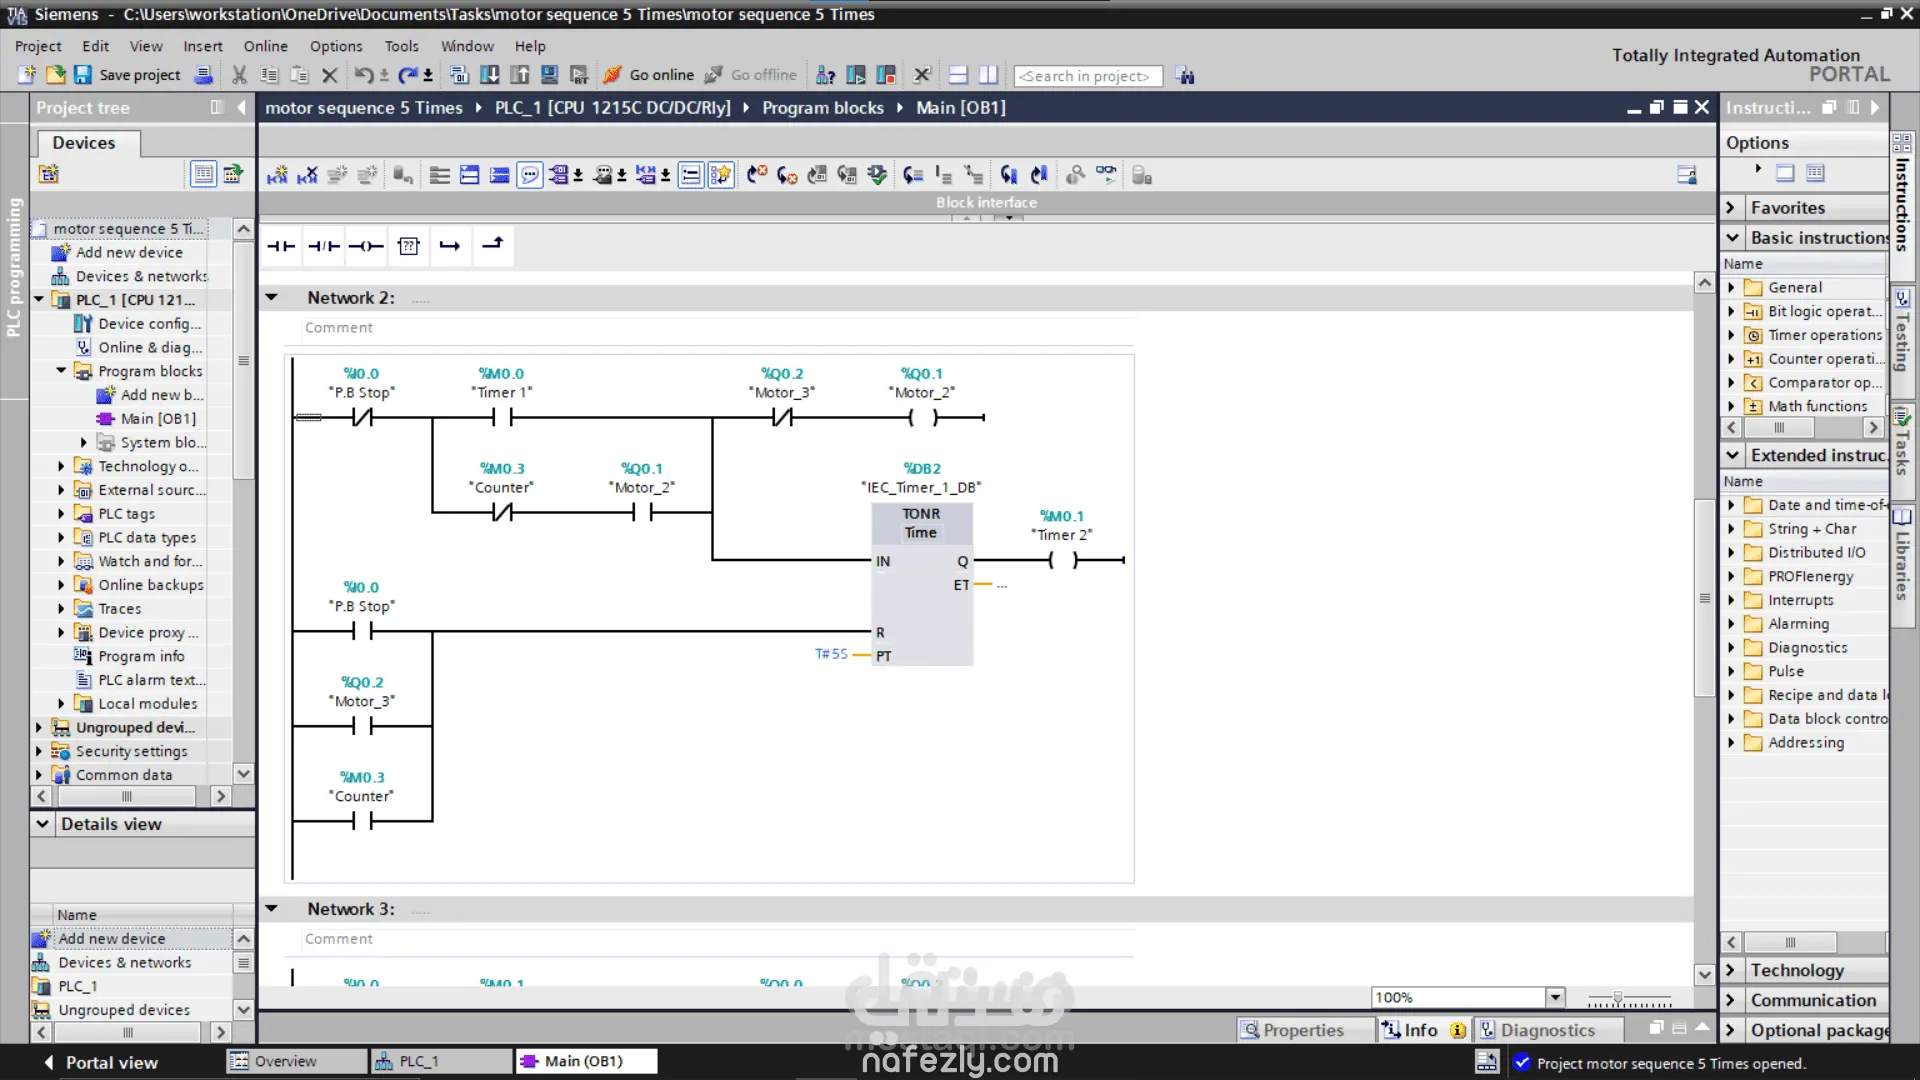Expand the System blocks folder
This screenshot has height=1080, width=1920.
(84, 442)
